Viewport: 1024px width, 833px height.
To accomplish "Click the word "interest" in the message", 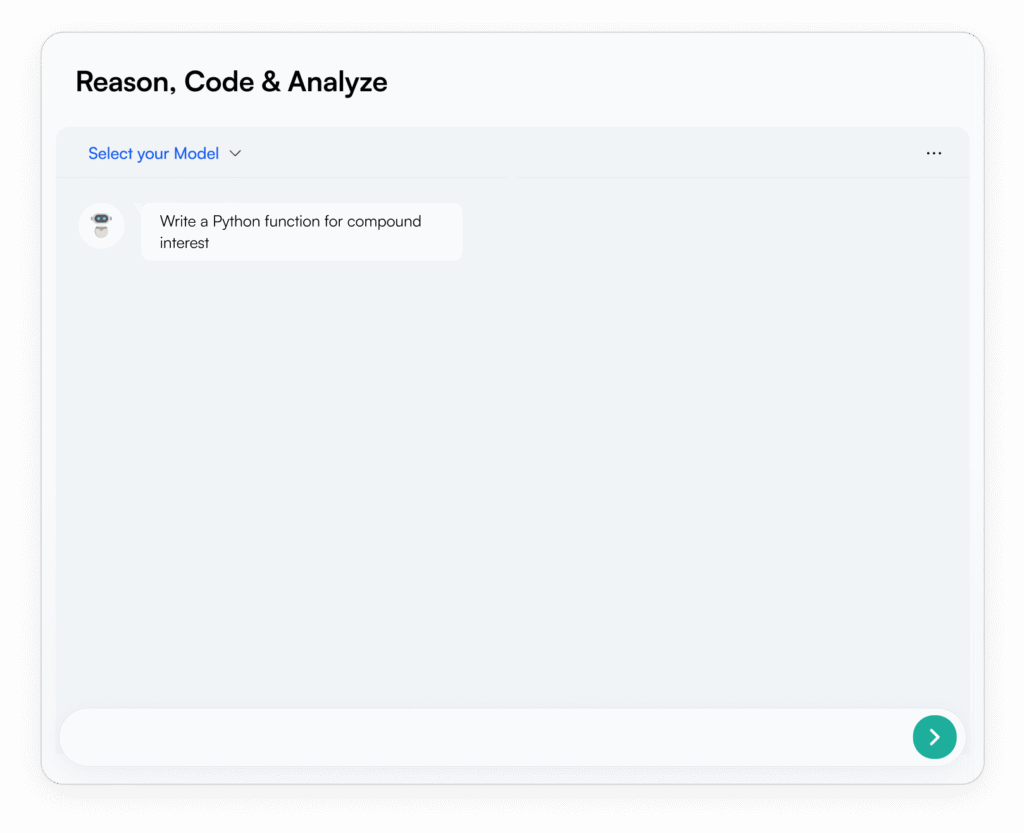I will 185,243.
